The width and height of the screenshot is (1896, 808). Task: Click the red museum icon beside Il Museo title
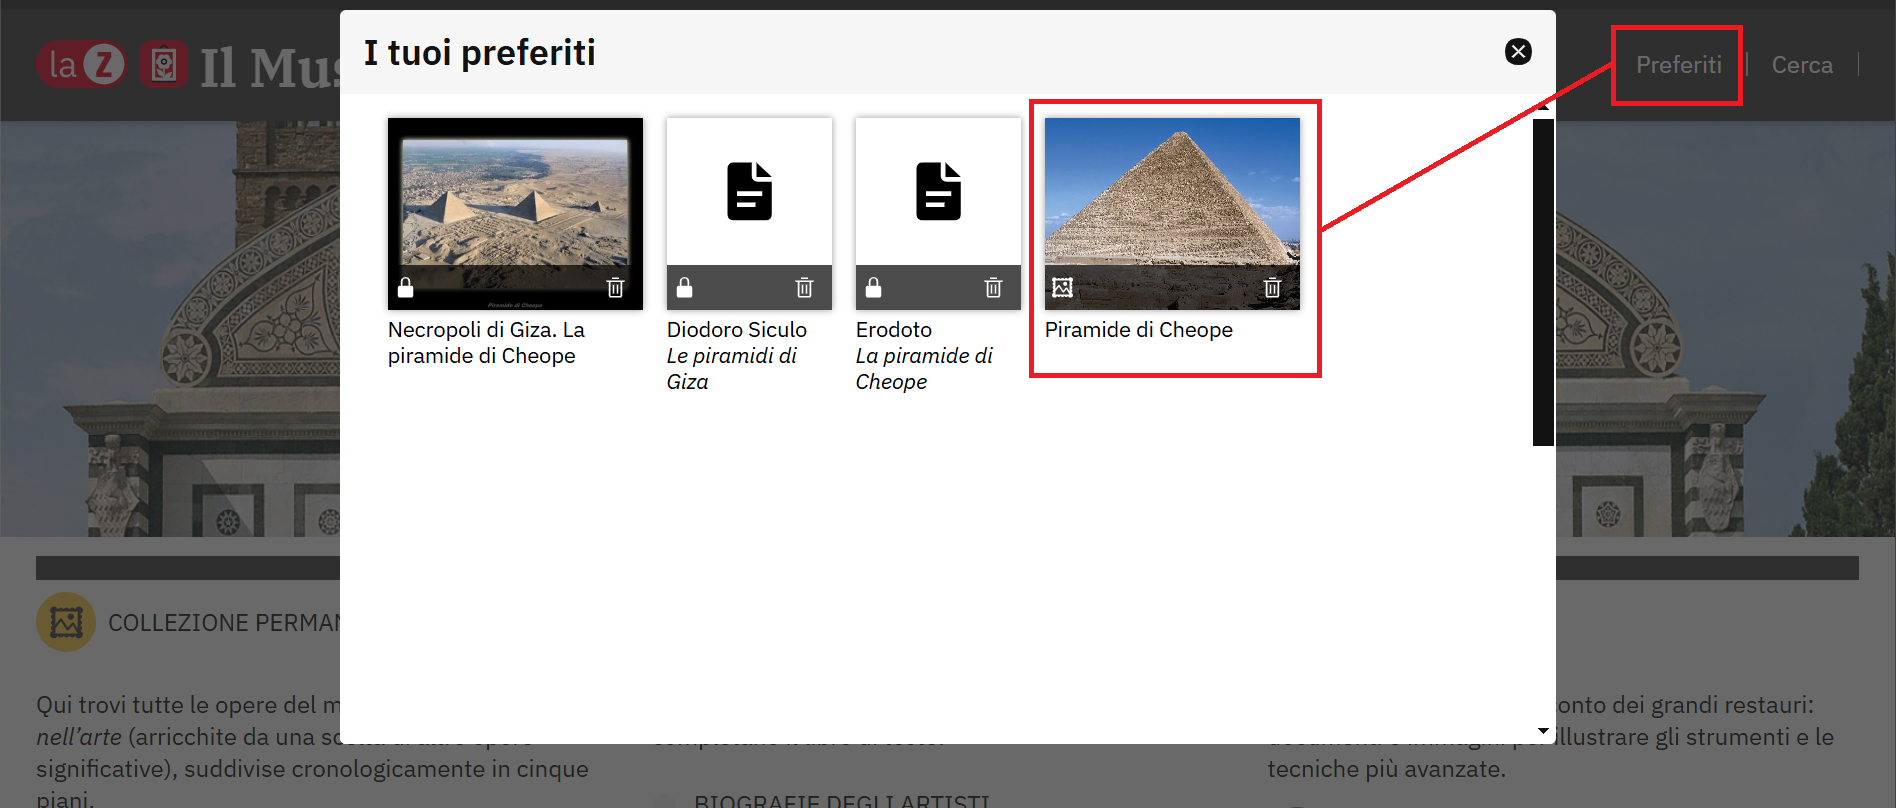[x=164, y=65]
